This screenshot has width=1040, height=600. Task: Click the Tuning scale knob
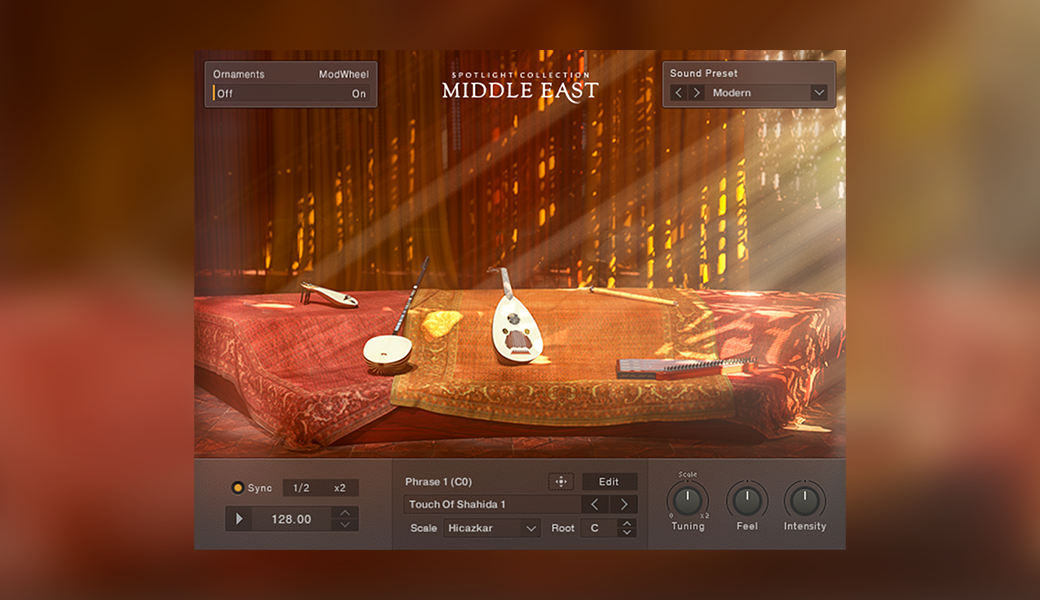[x=688, y=501]
